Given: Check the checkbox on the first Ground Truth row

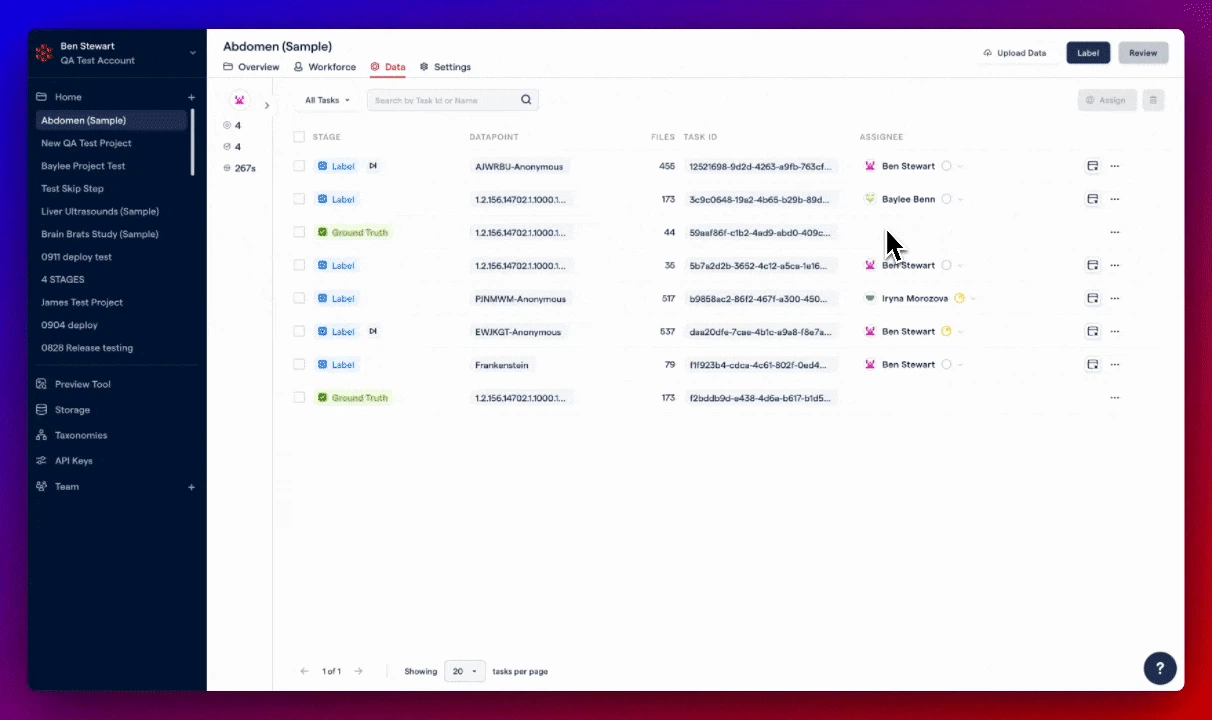Looking at the screenshot, I should pyautogui.click(x=299, y=232).
